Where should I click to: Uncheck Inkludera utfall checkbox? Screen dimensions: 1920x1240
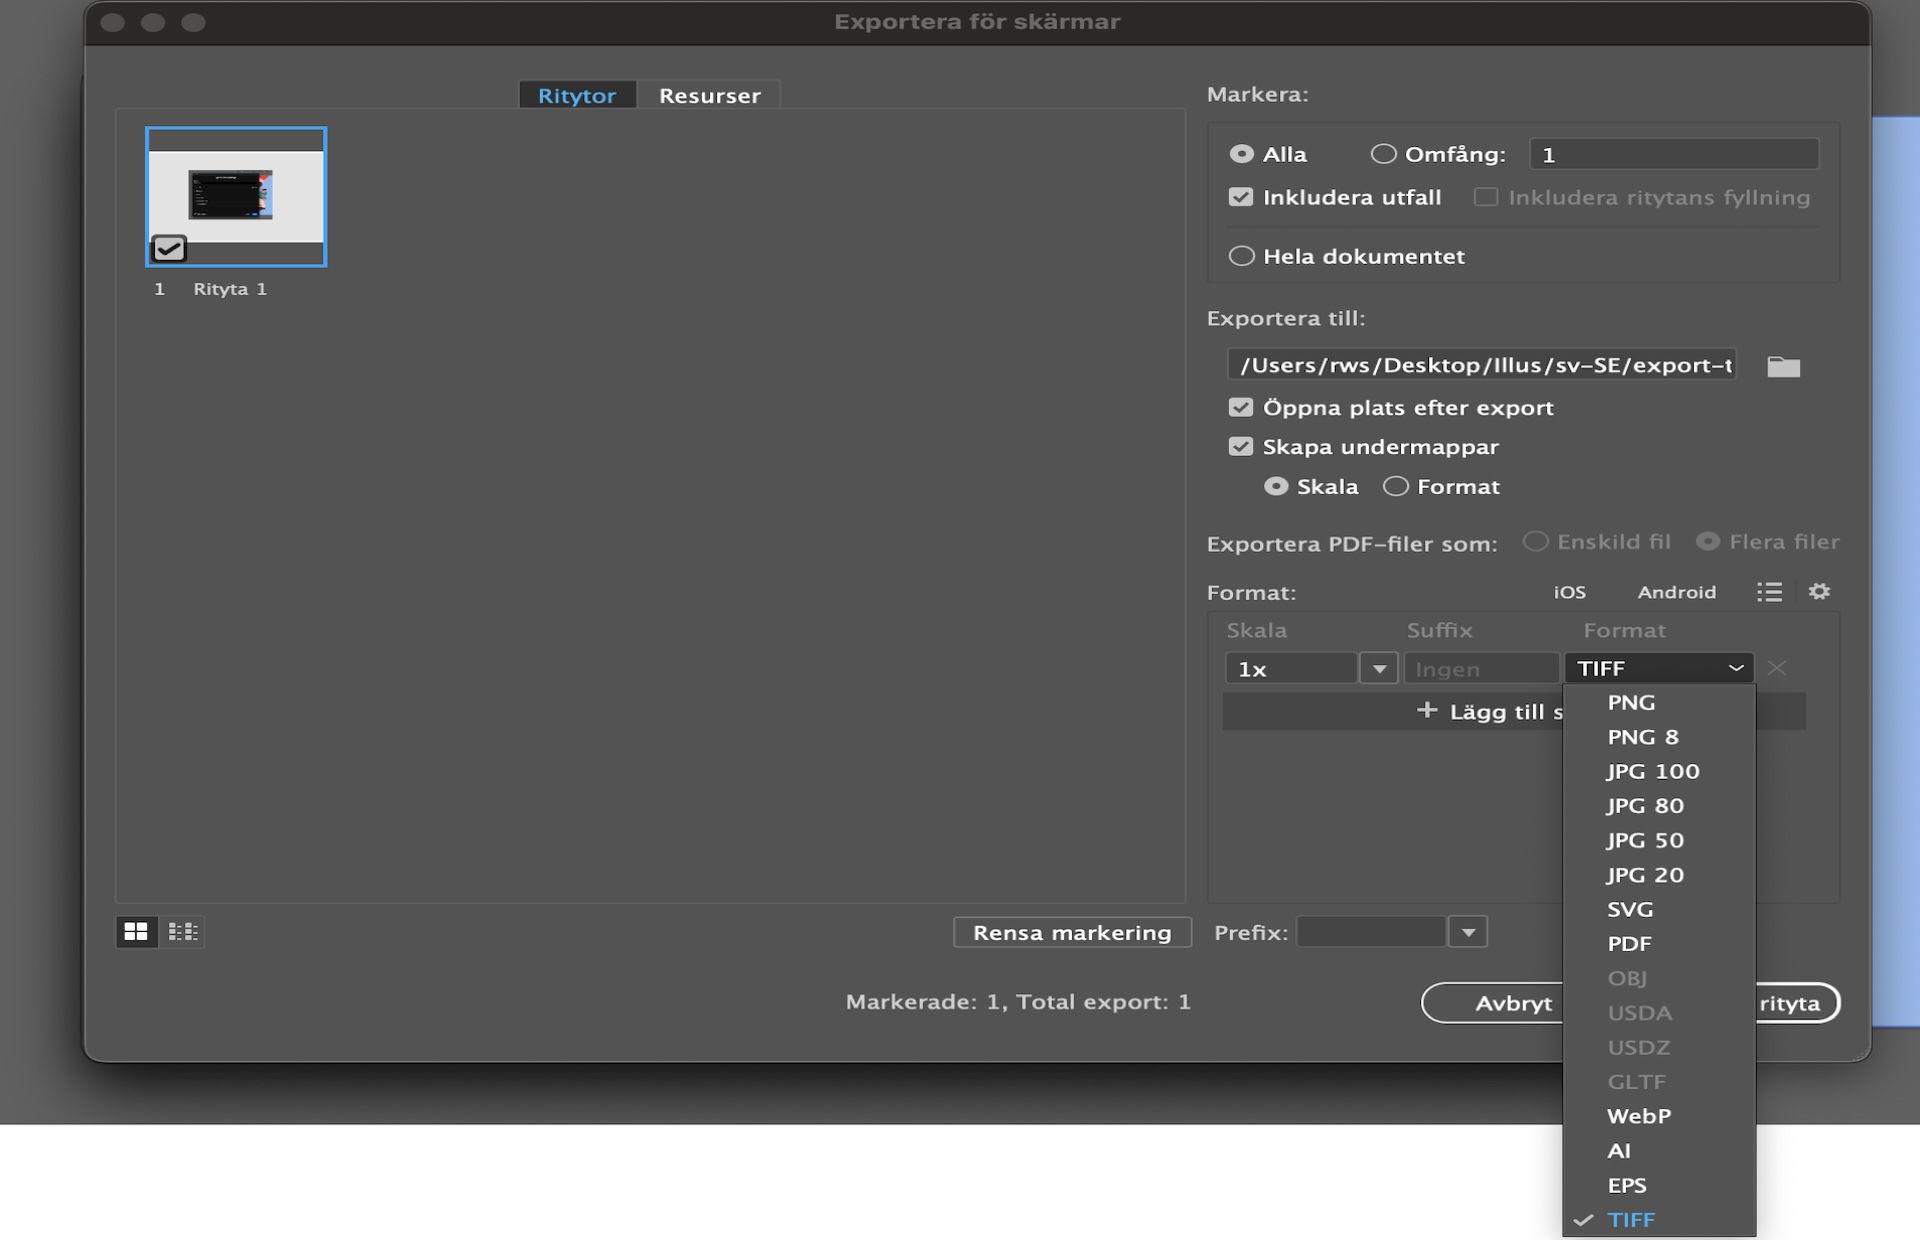coord(1241,197)
